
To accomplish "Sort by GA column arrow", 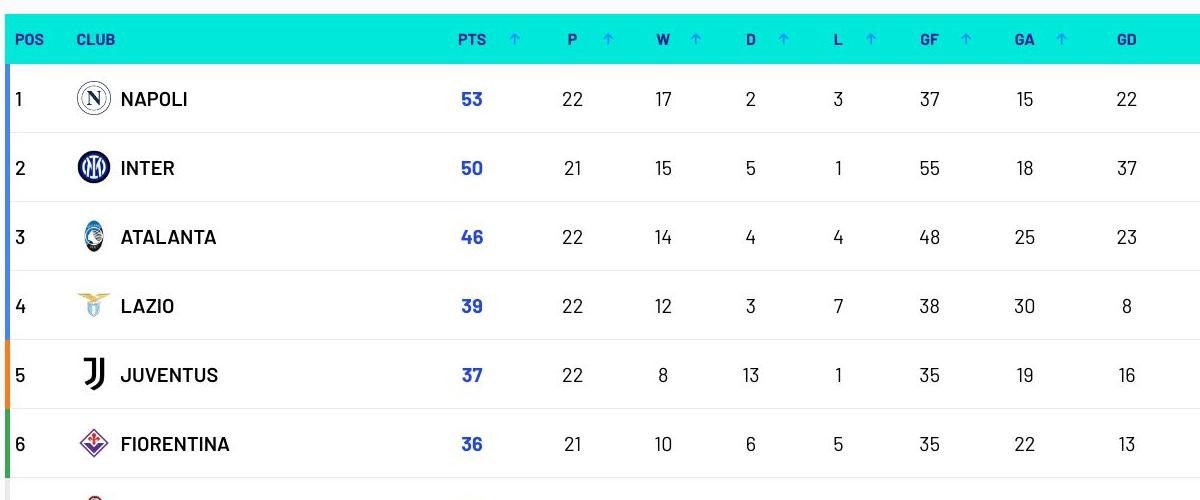I will pyautogui.click(x=1061, y=40).
